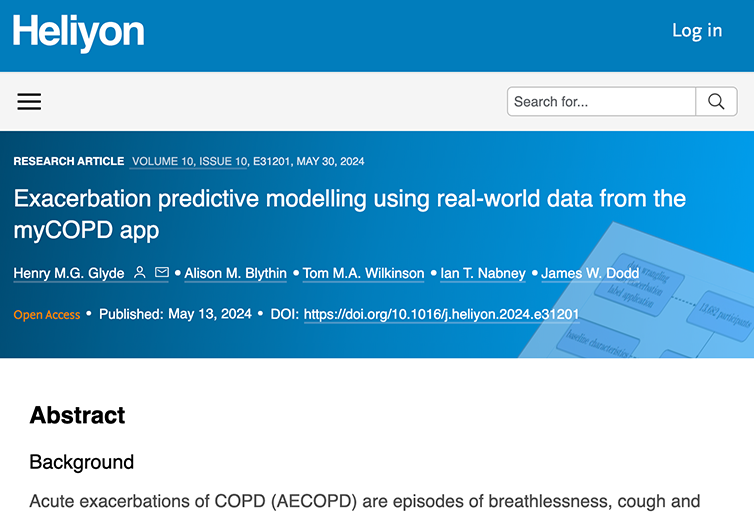This screenshot has height=520, width=756.
Task: Click the magnifying glass search button
Action: 716,102
